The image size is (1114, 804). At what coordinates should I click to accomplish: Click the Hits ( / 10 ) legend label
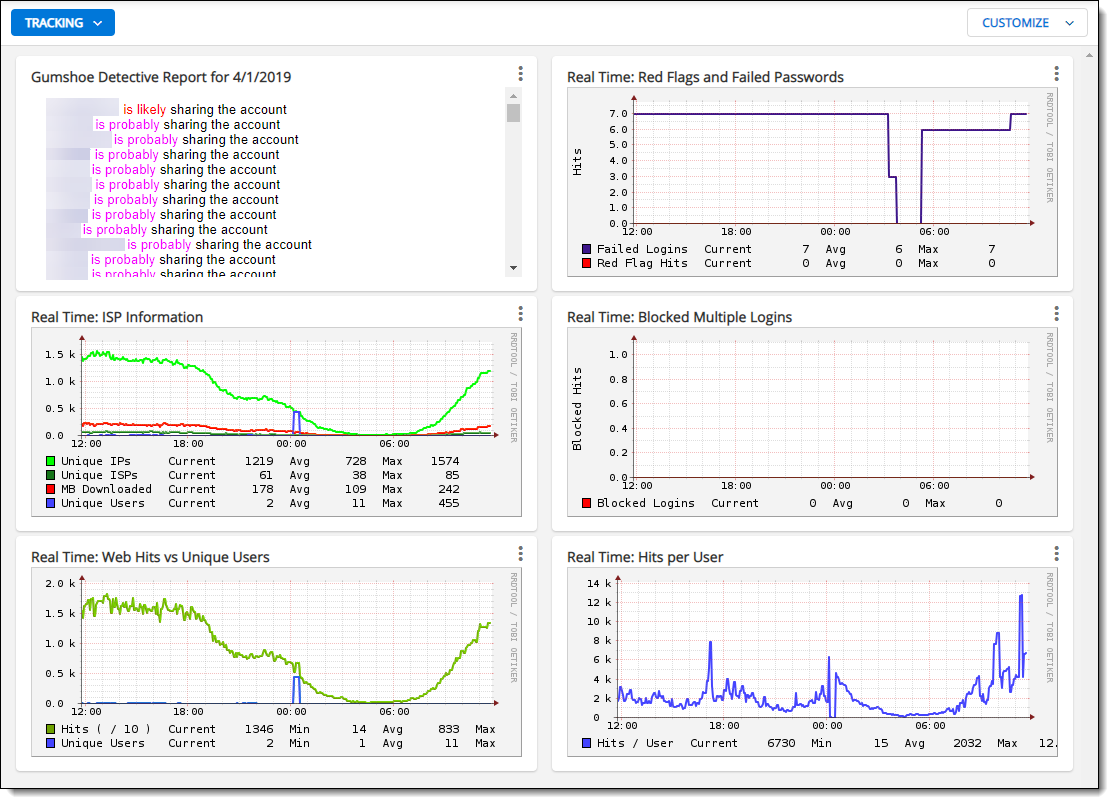[106, 729]
